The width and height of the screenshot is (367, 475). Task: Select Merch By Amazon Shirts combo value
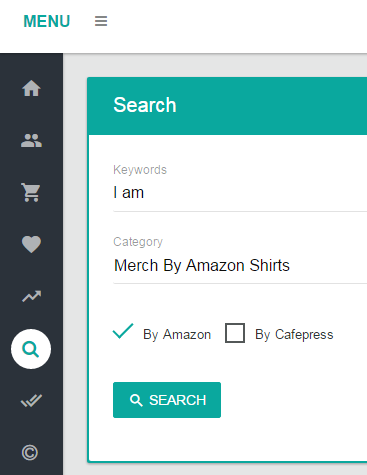tap(202, 265)
